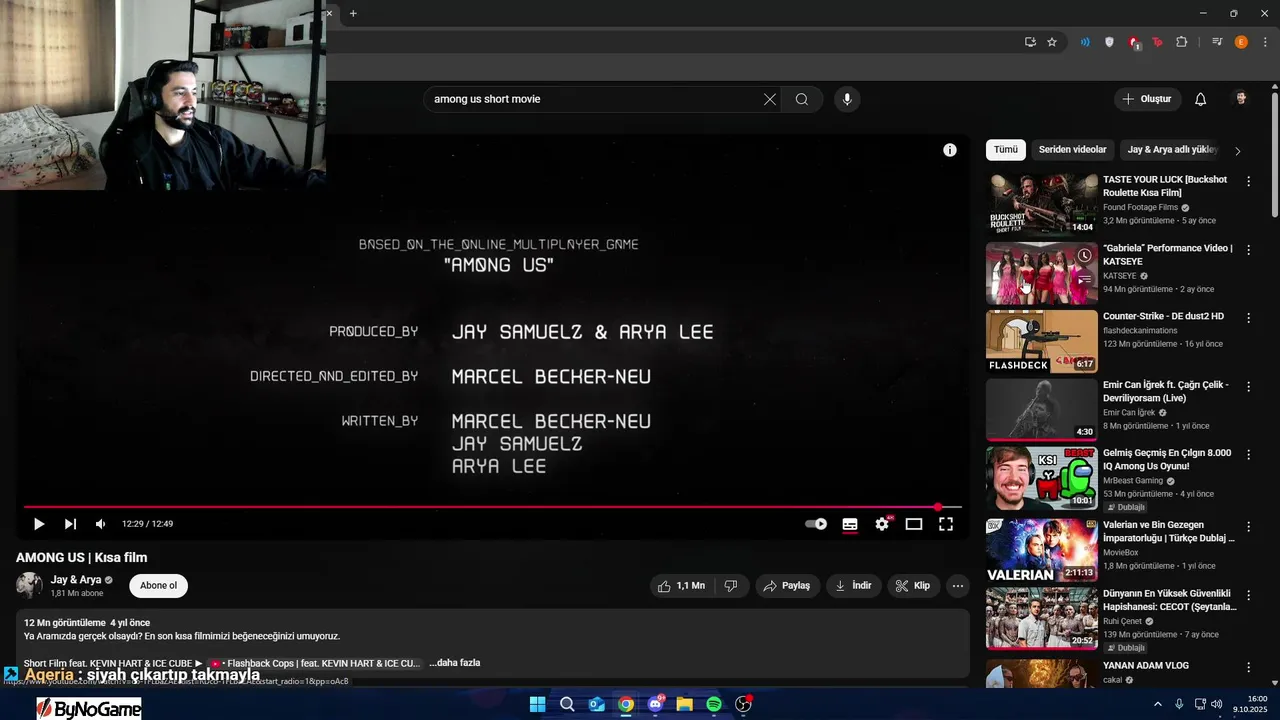Open options for MrBeast Among Us video
This screenshot has width=1280, height=720.
(x=1248, y=454)
